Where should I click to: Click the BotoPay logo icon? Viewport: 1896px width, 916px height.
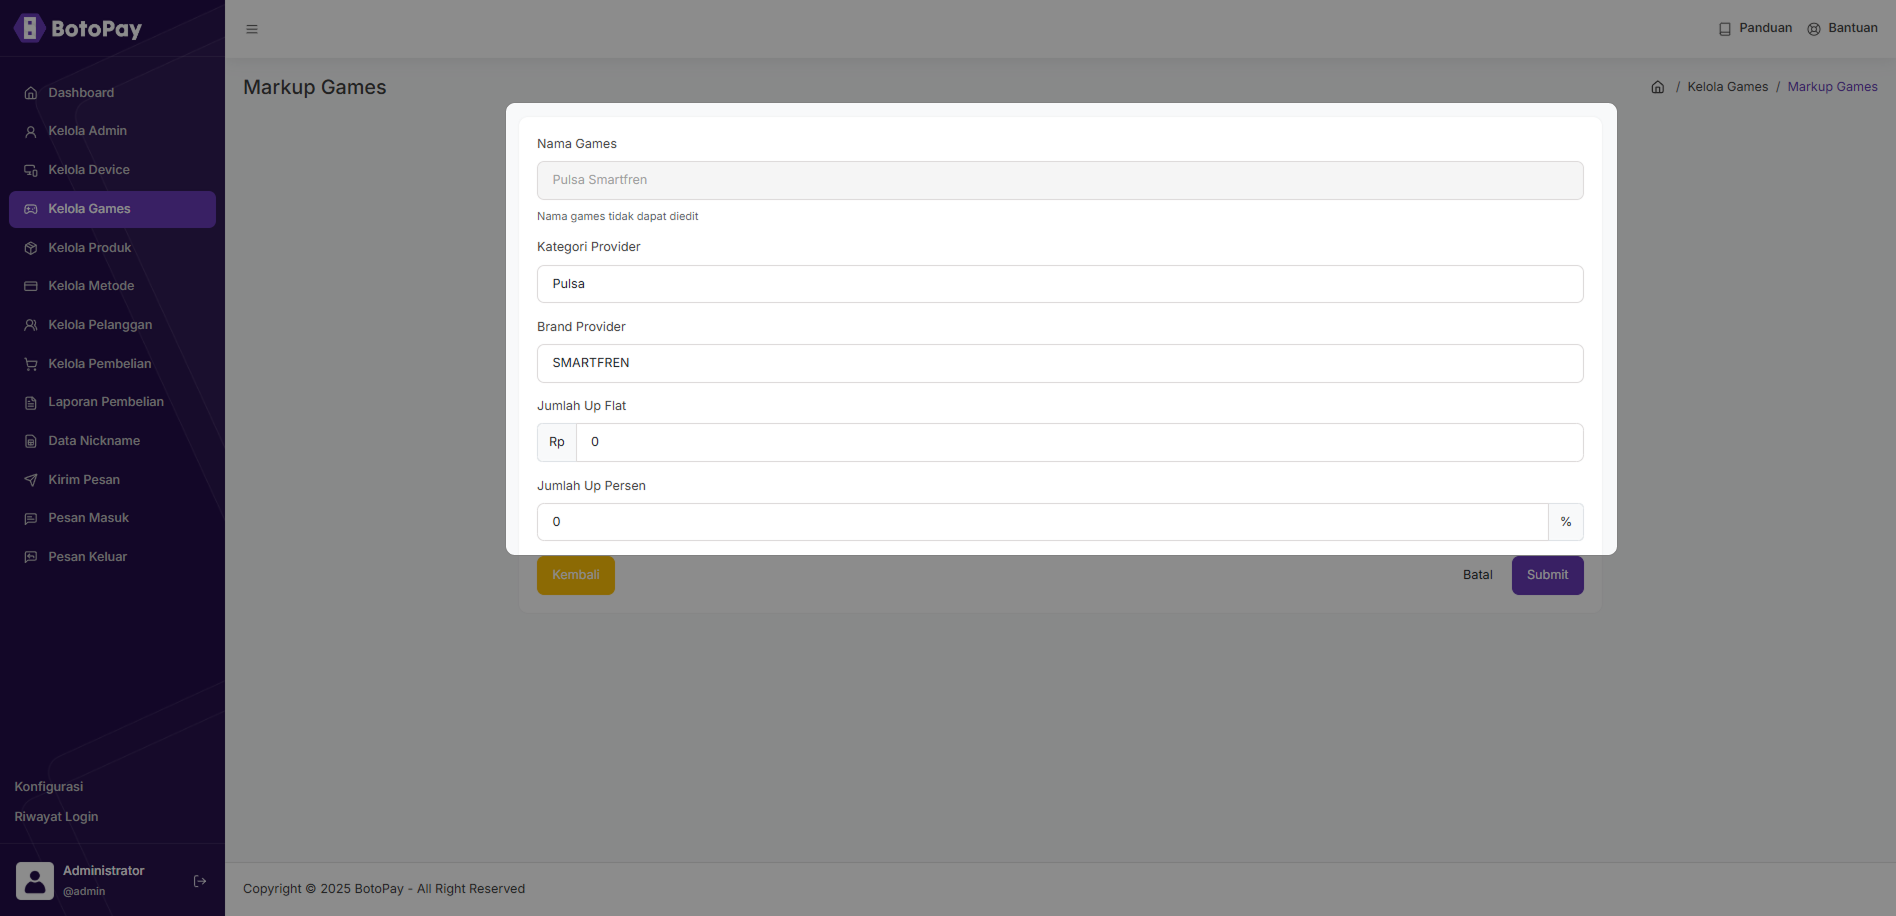[x=29, y=28]
